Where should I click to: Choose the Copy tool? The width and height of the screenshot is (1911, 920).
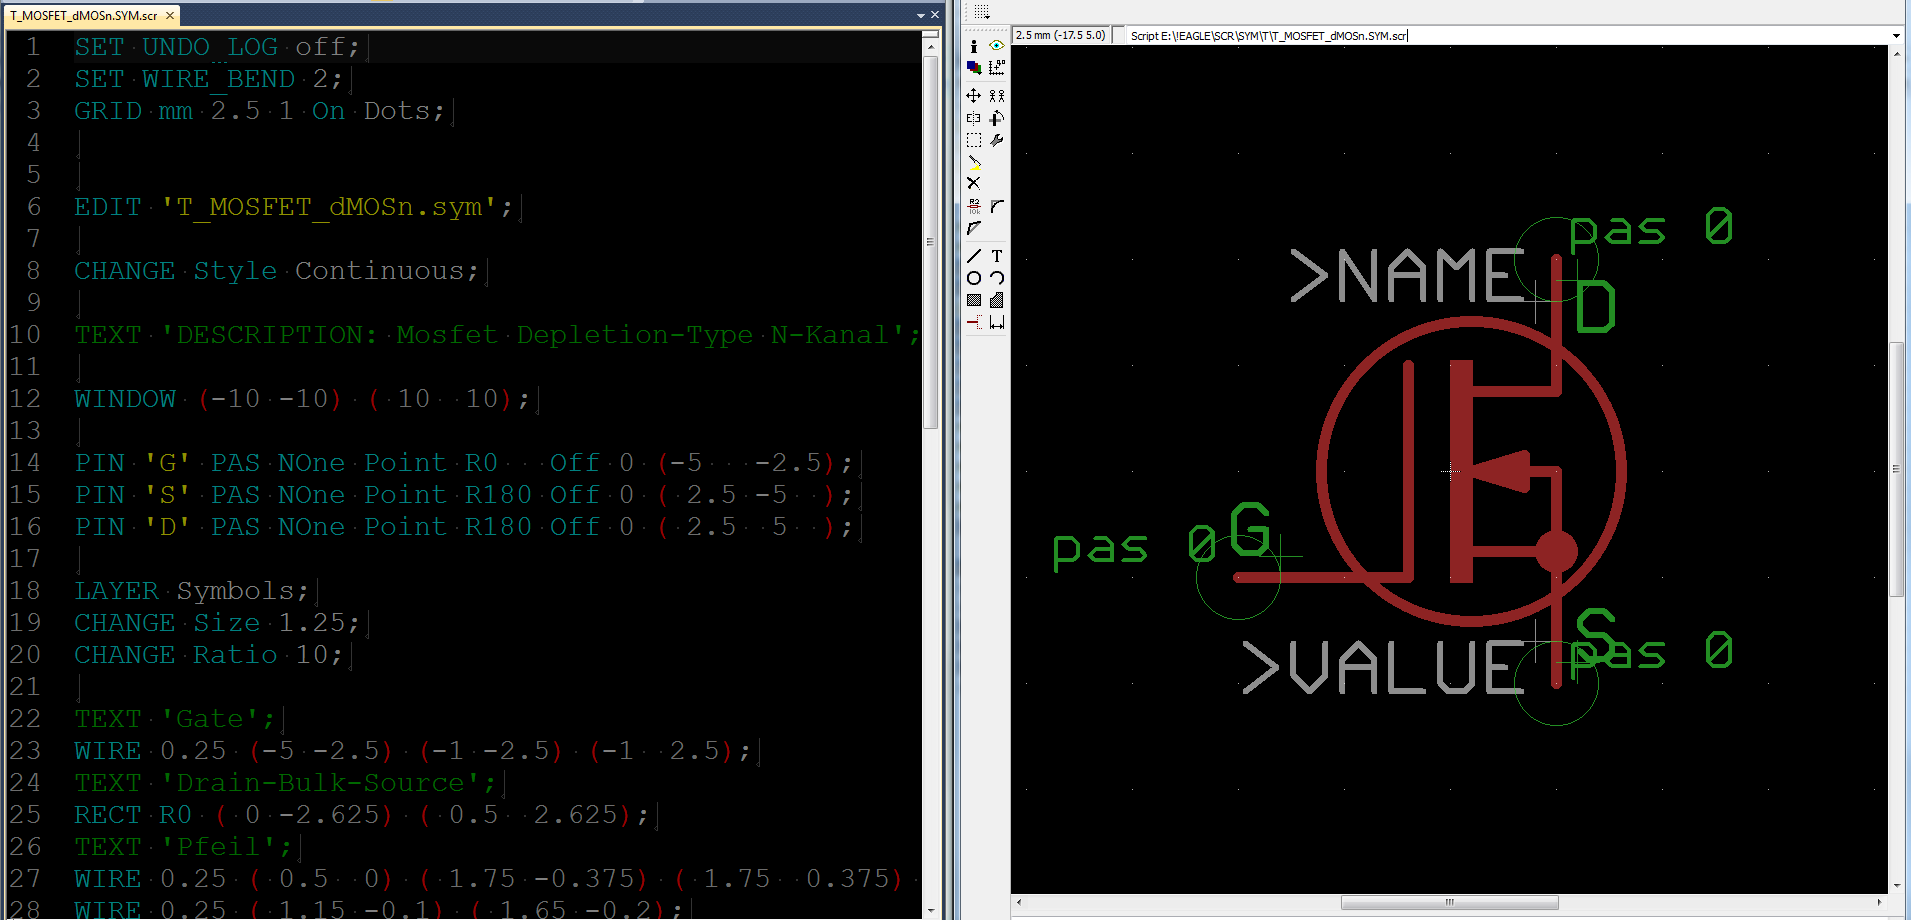click(997, 96)
